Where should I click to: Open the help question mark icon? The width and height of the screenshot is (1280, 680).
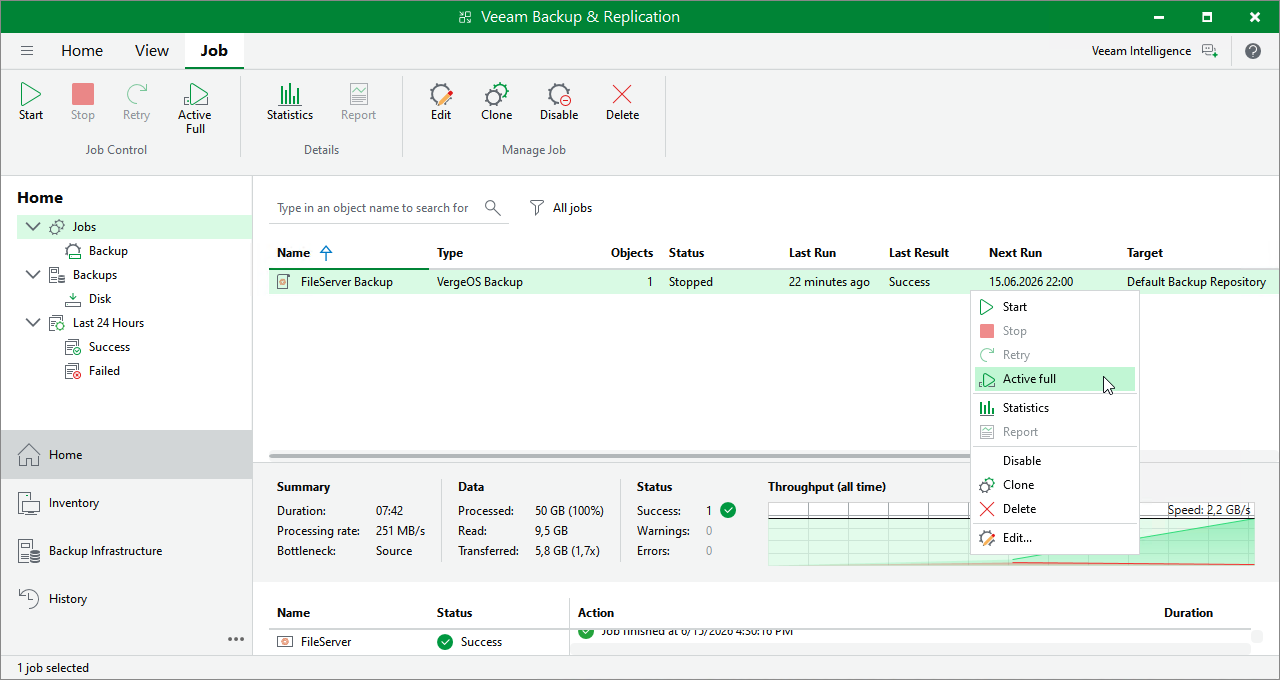coord(1253,51)
